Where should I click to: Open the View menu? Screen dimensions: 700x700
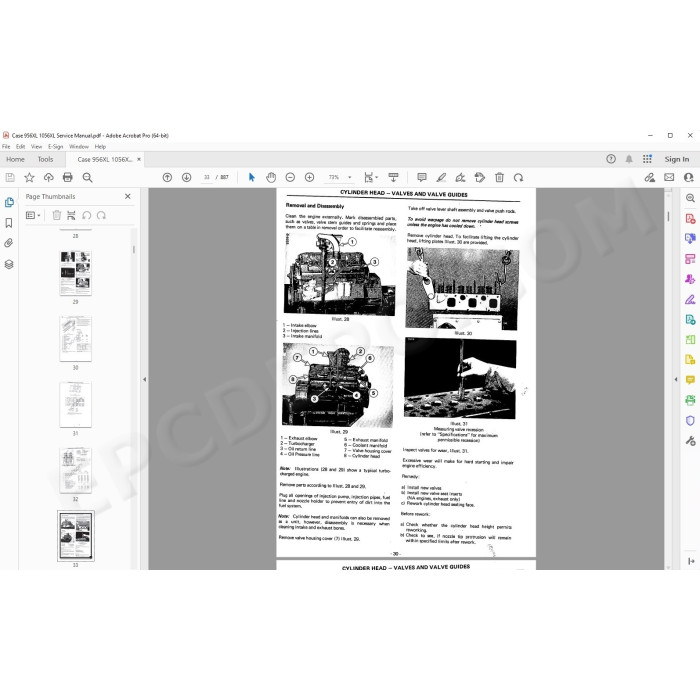click(37, 146)
